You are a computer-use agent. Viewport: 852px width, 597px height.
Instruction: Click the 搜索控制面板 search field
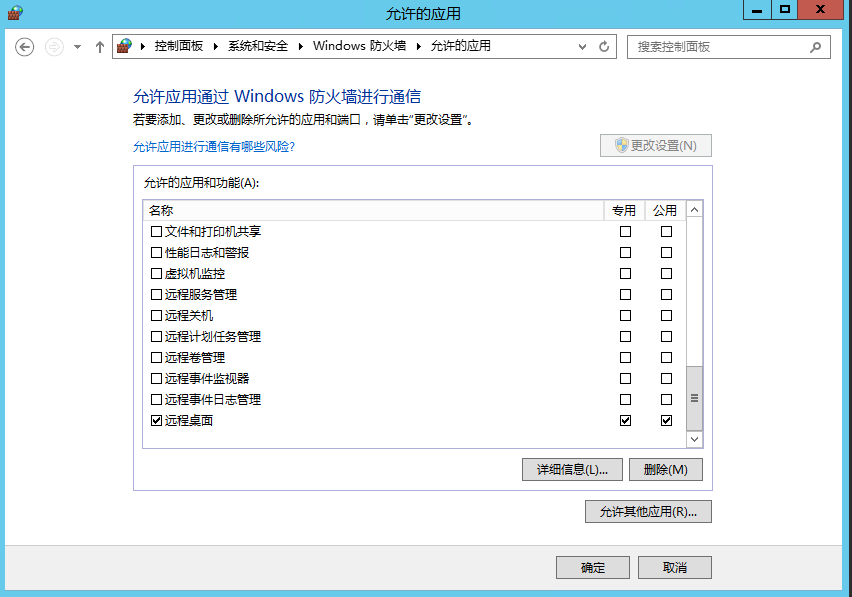718,47
